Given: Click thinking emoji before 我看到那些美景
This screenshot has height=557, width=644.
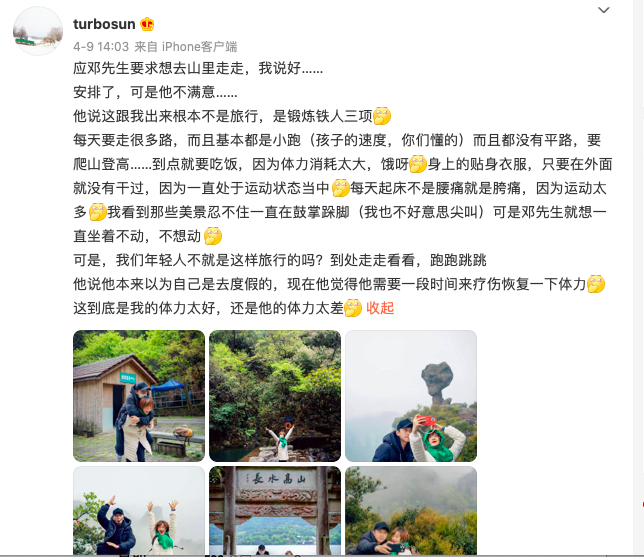Looking at the screenshot, I should (97, 212).
